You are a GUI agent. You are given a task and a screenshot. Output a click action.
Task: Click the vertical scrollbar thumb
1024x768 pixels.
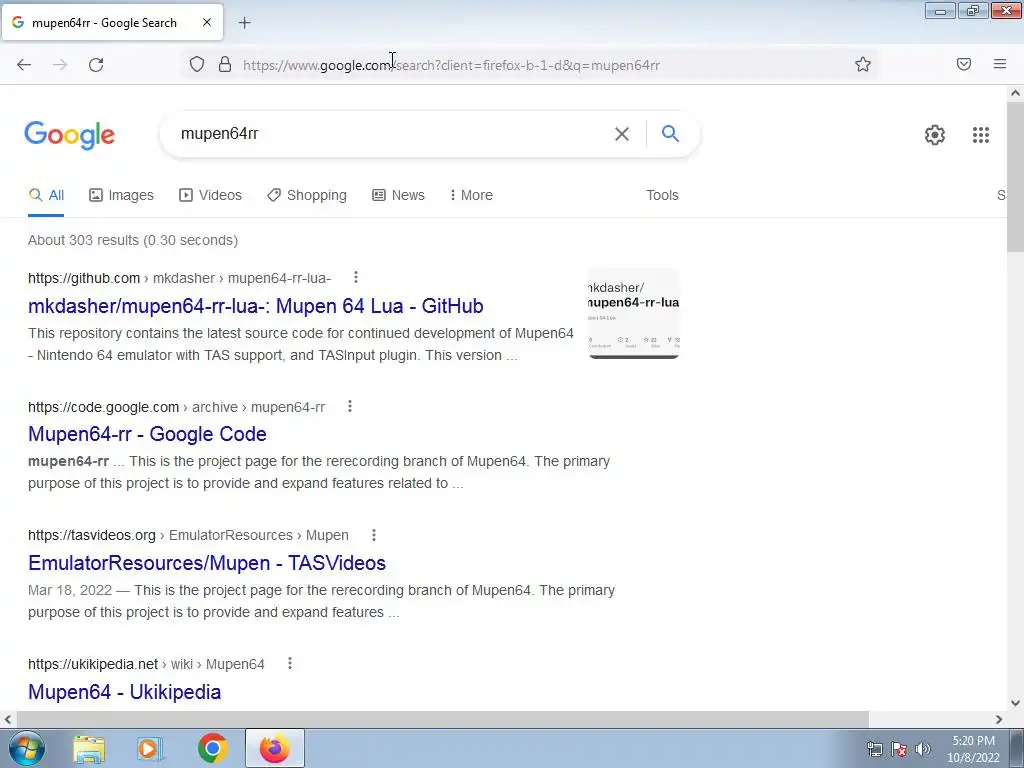coord(1015,176)
